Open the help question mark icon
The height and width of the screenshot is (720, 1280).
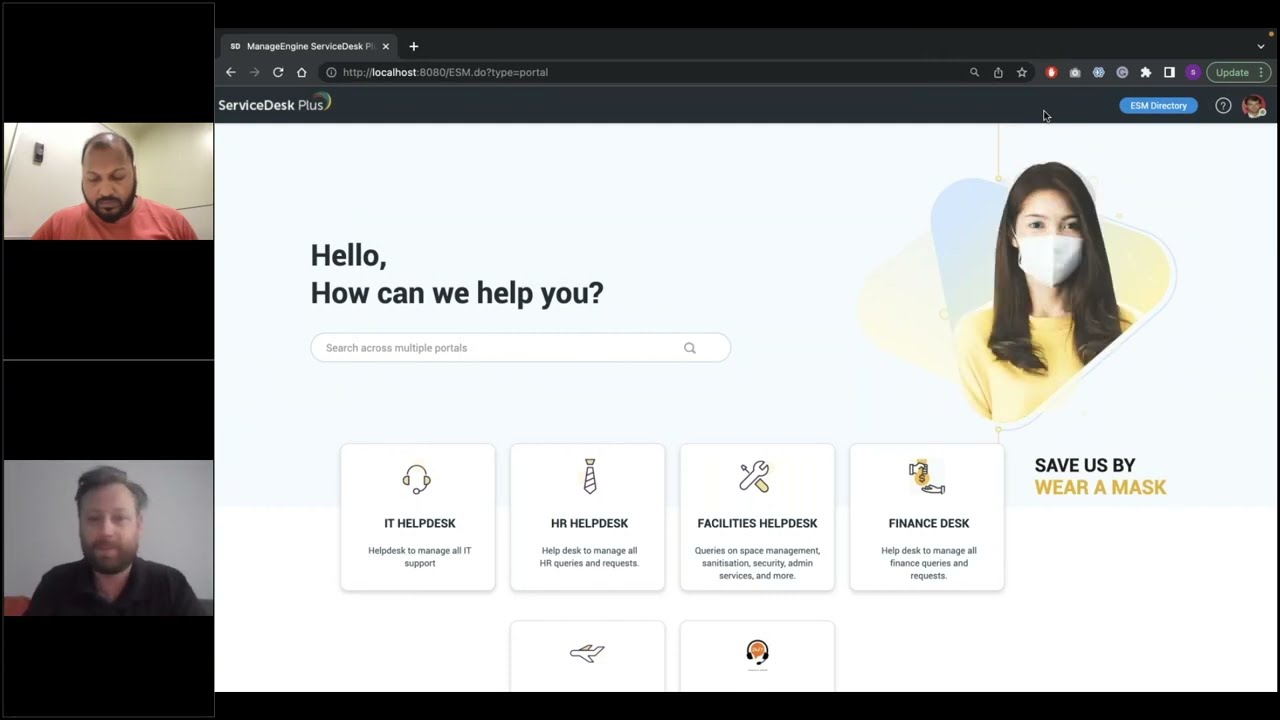(x=1223, y=105)
